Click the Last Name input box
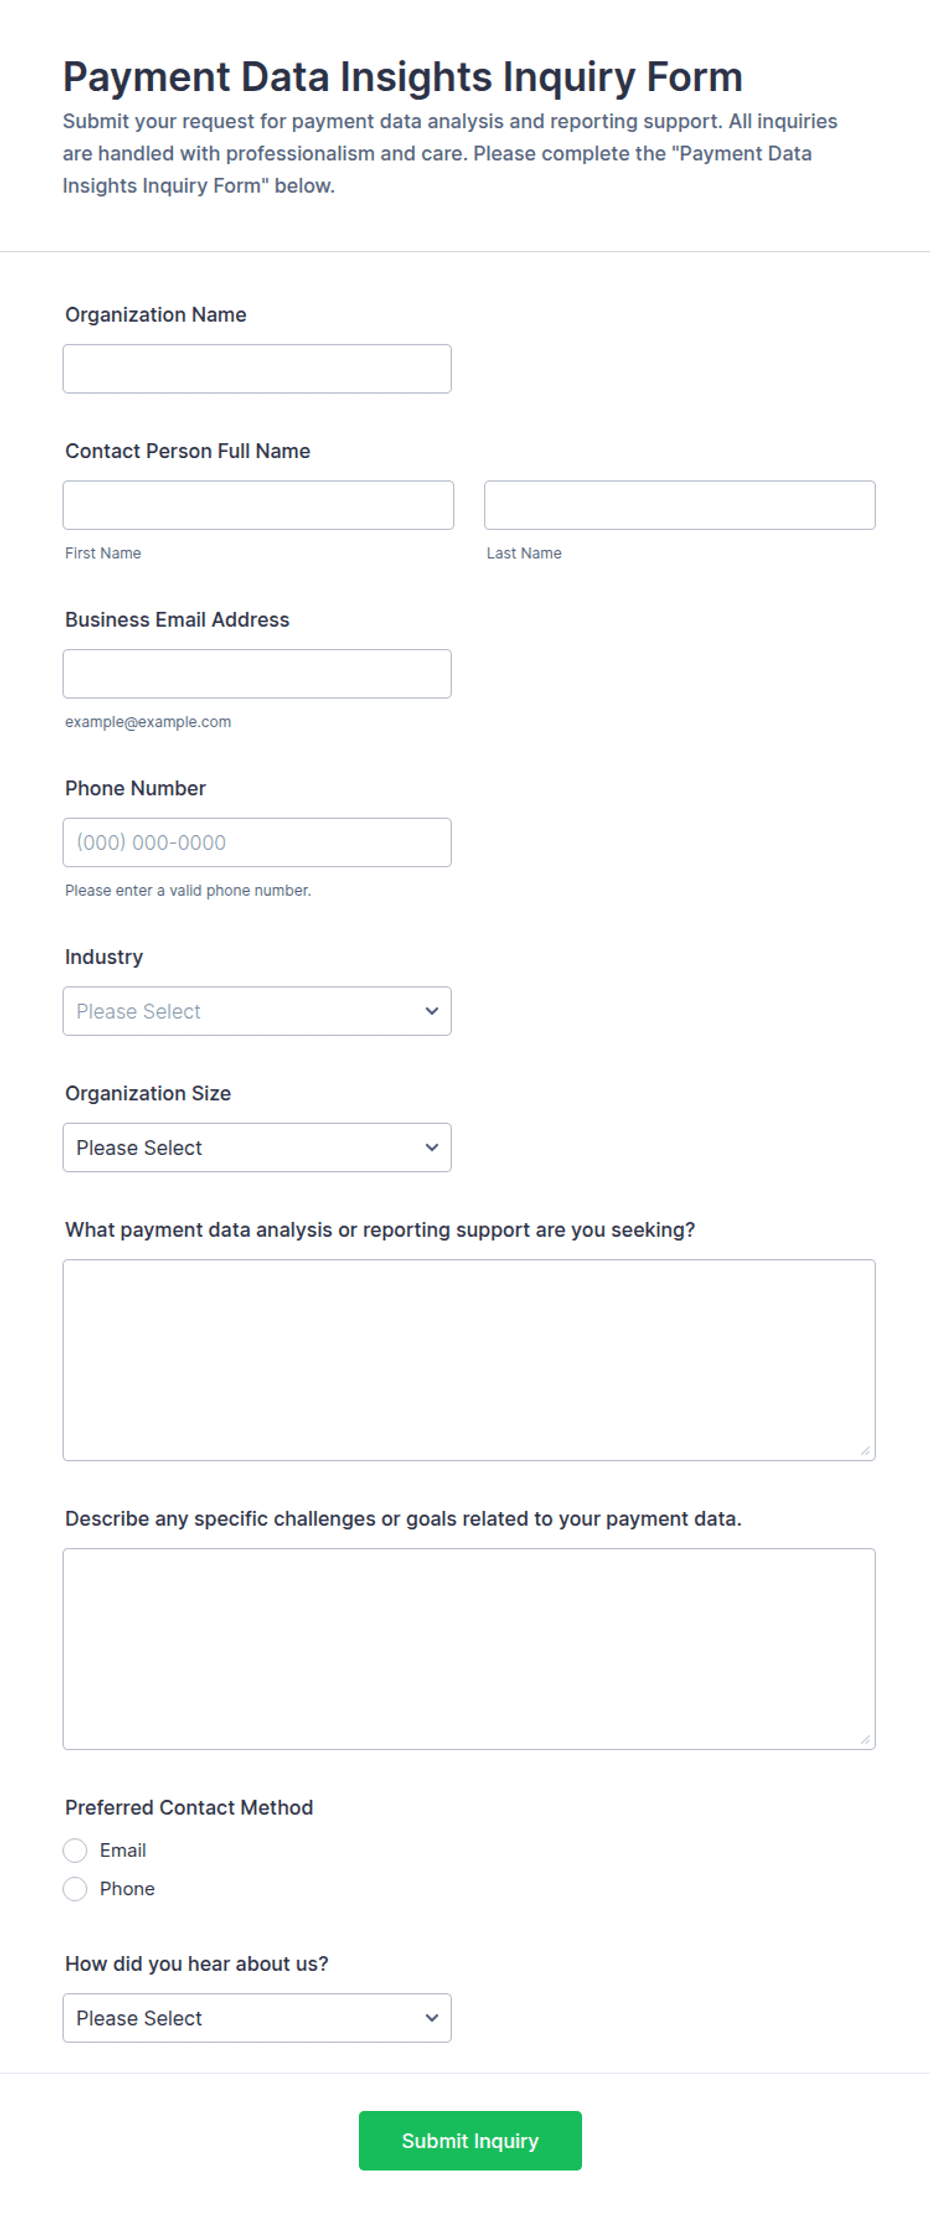The width and height of the screenshot is (930, 2220). click(x=680, y=505)
